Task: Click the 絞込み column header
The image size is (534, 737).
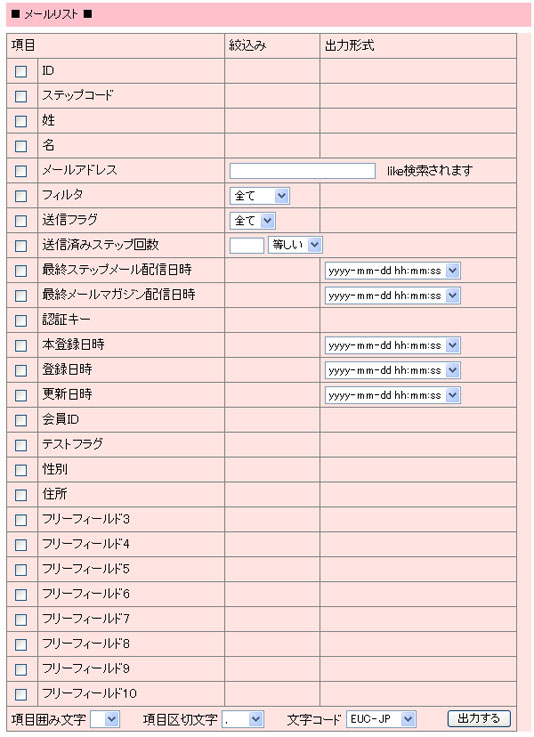Action: [x=248, y=46]
